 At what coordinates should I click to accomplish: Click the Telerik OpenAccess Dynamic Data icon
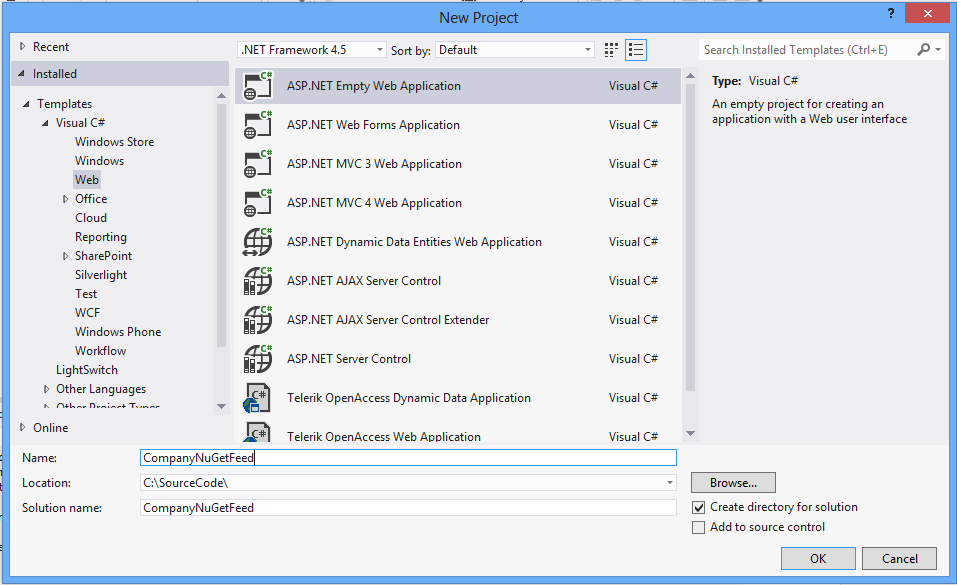coord(258,398)
